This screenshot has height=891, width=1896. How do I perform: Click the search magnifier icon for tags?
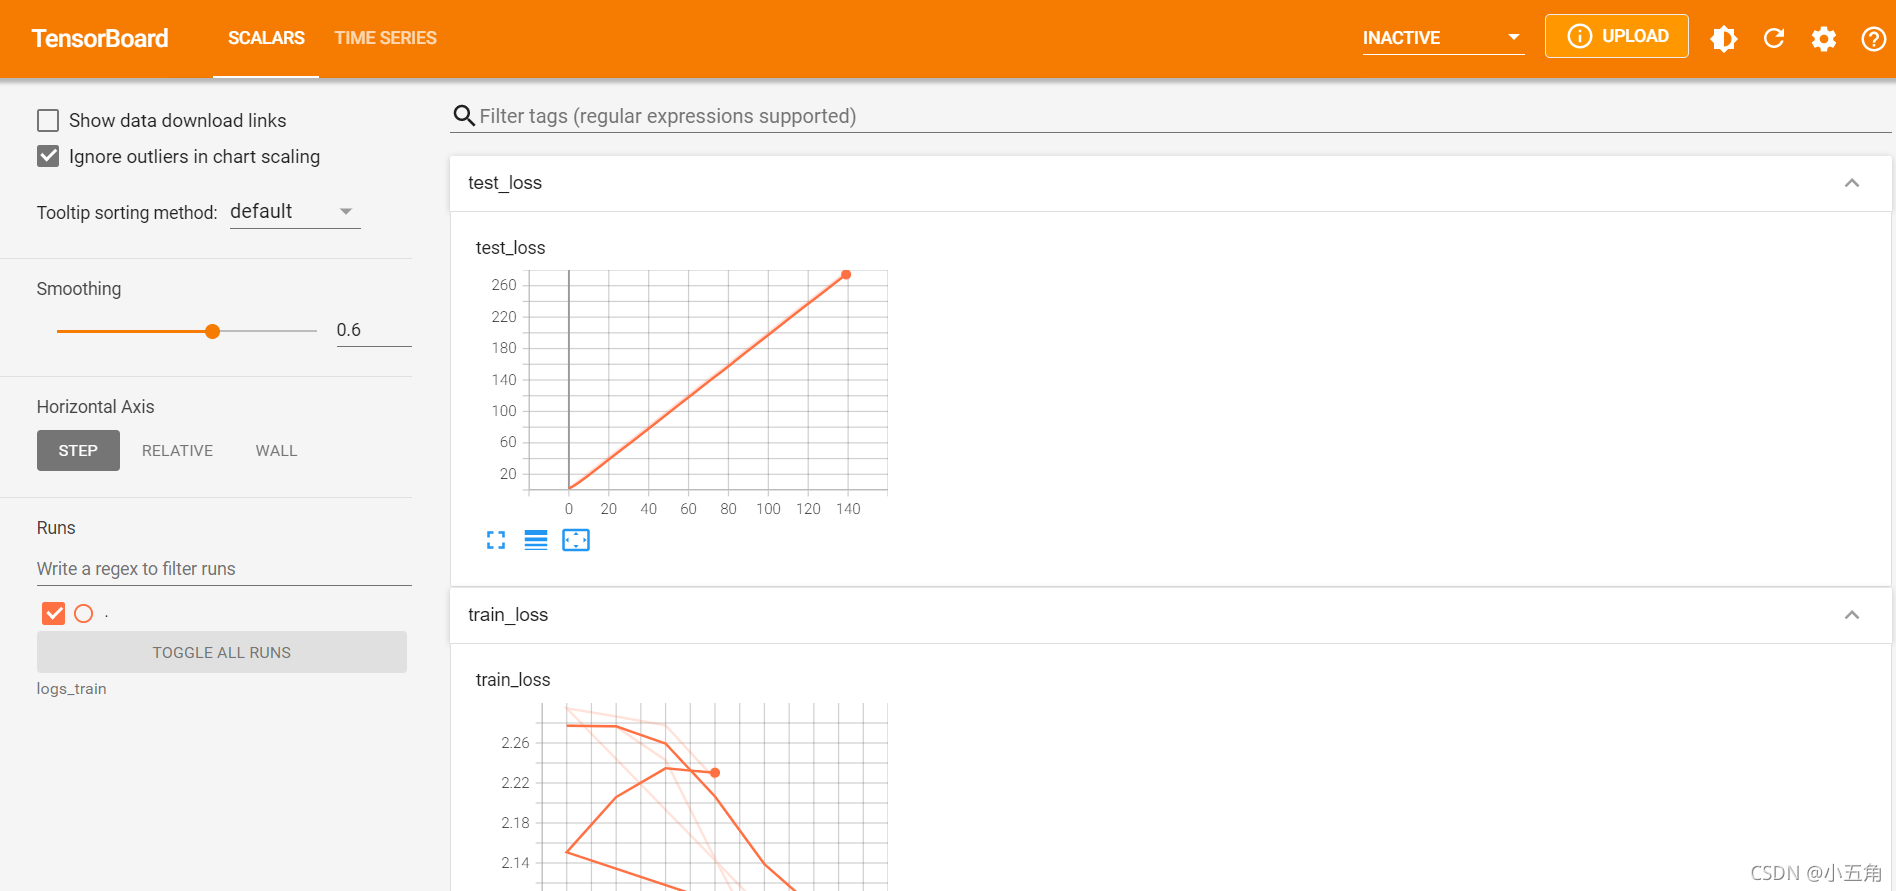click(464, 116)
